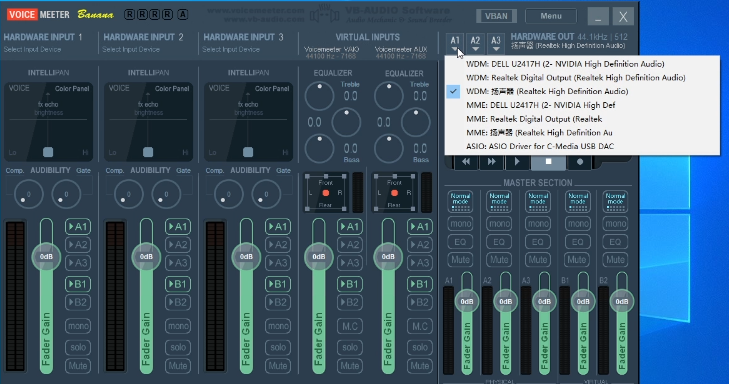Toggle EQ on master B1 bus
Screen dimensions: 729x384
click(577, 242)
